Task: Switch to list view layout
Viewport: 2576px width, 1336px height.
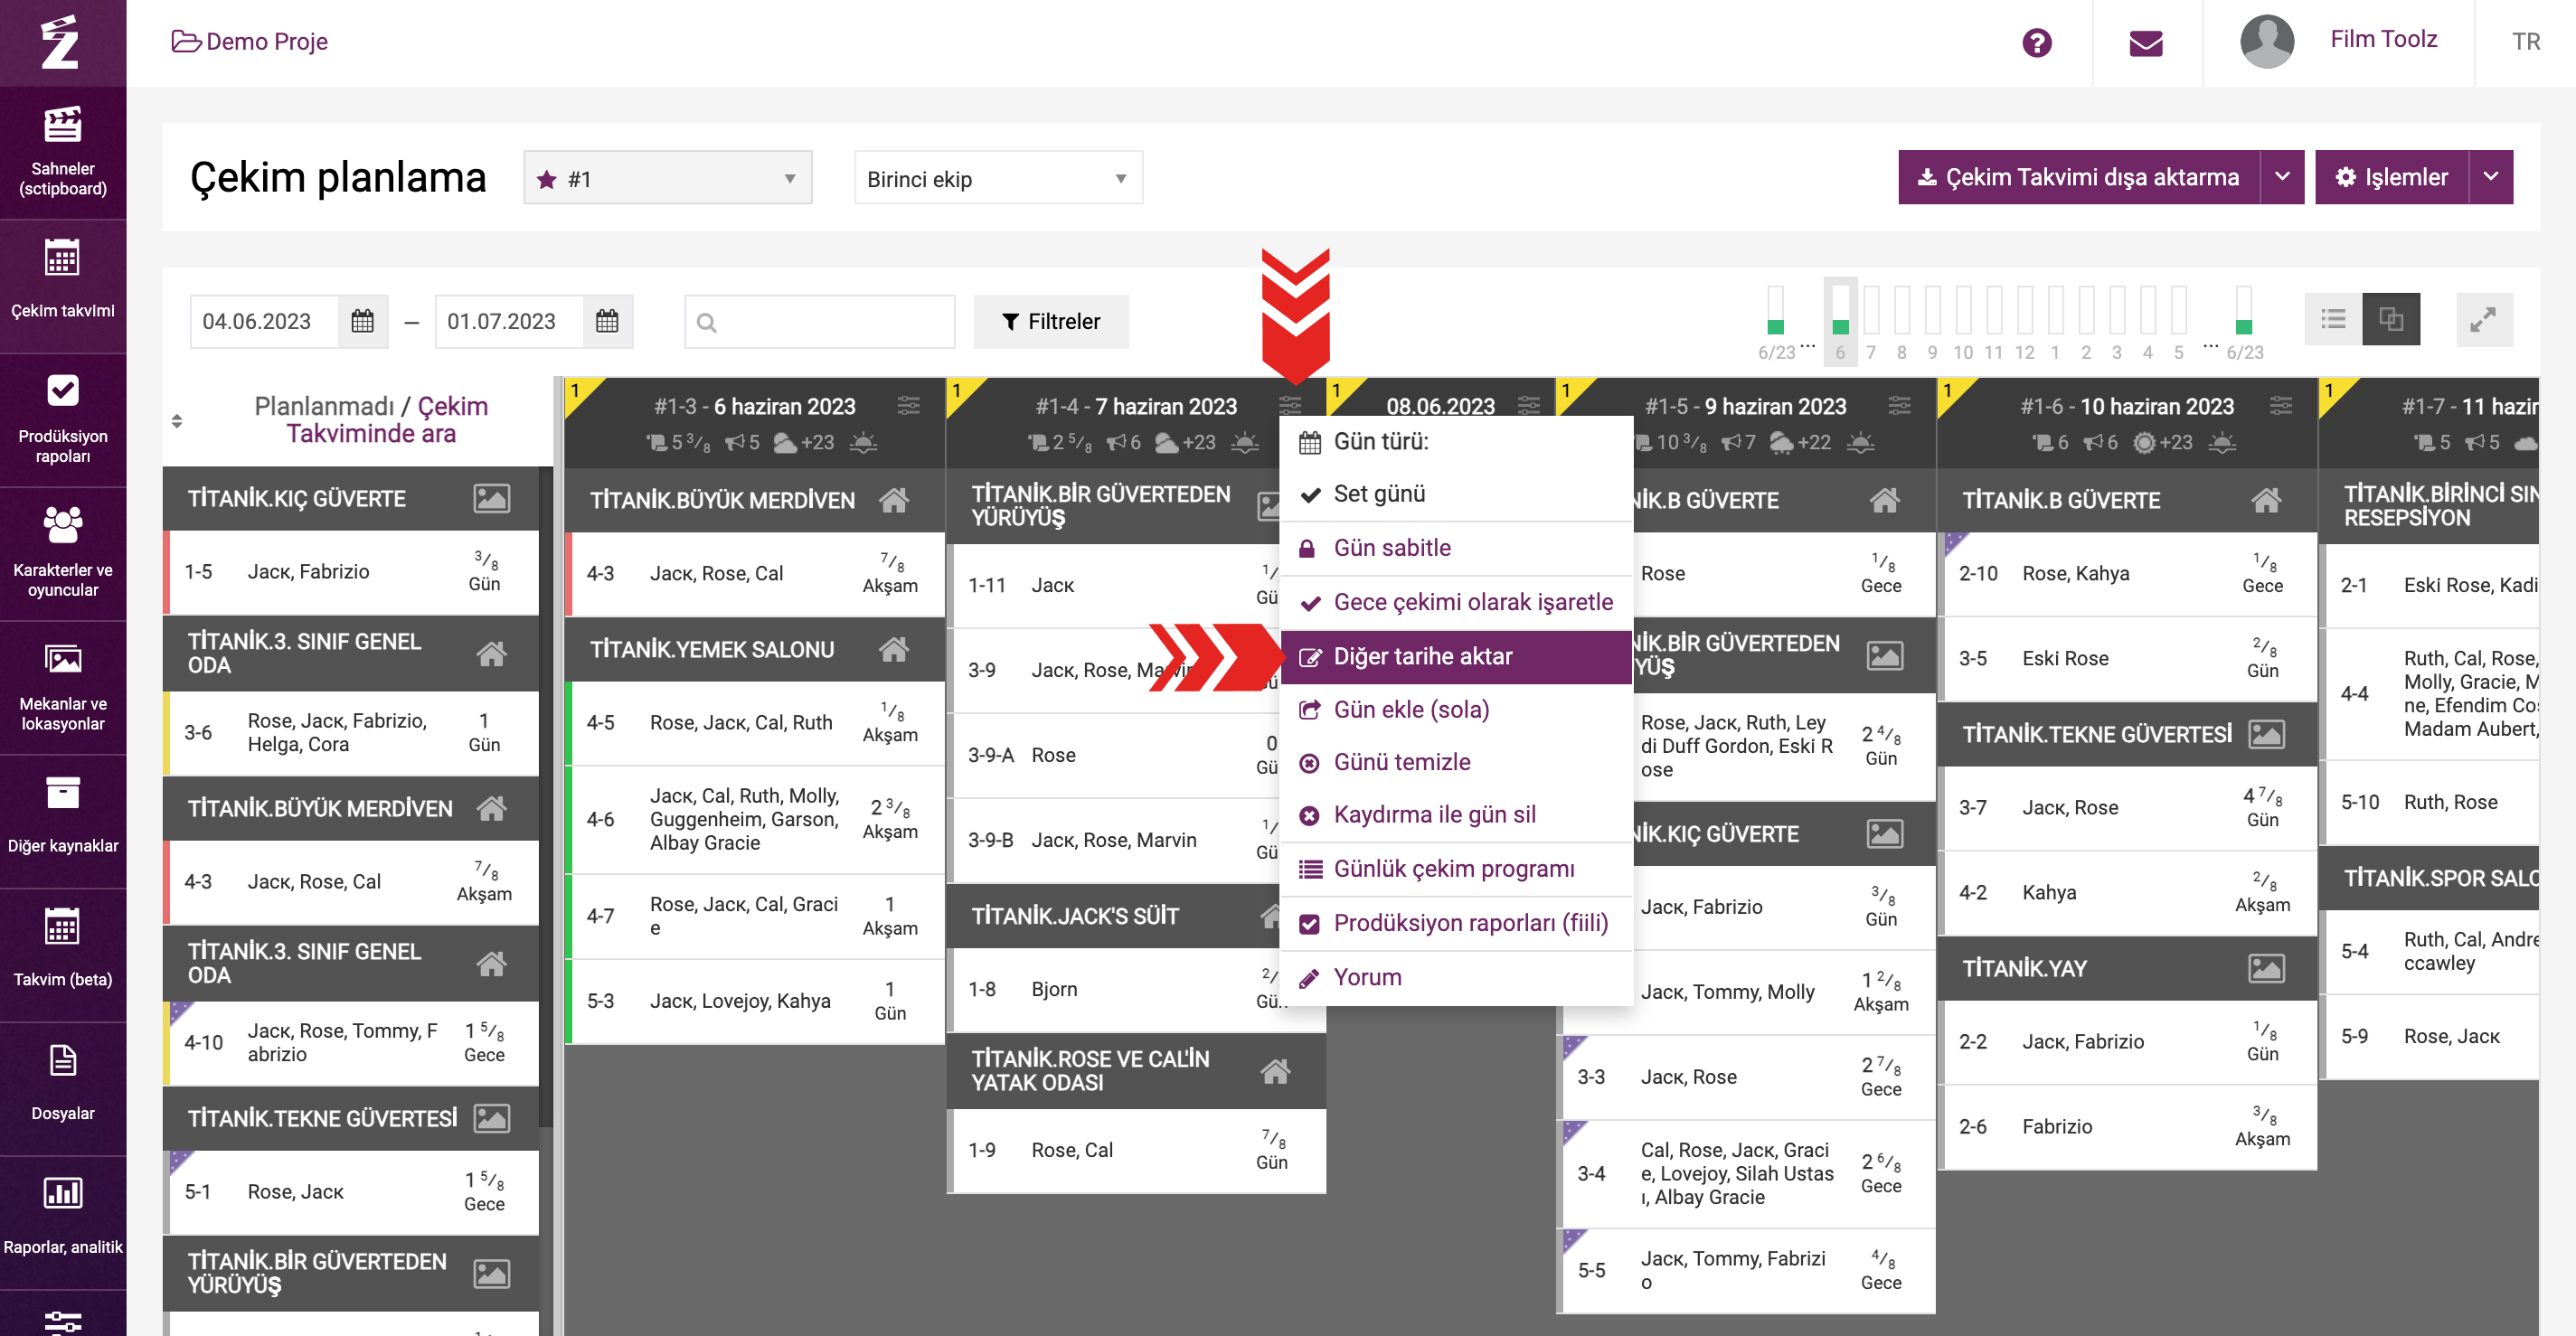Action: click(2333, 320)
